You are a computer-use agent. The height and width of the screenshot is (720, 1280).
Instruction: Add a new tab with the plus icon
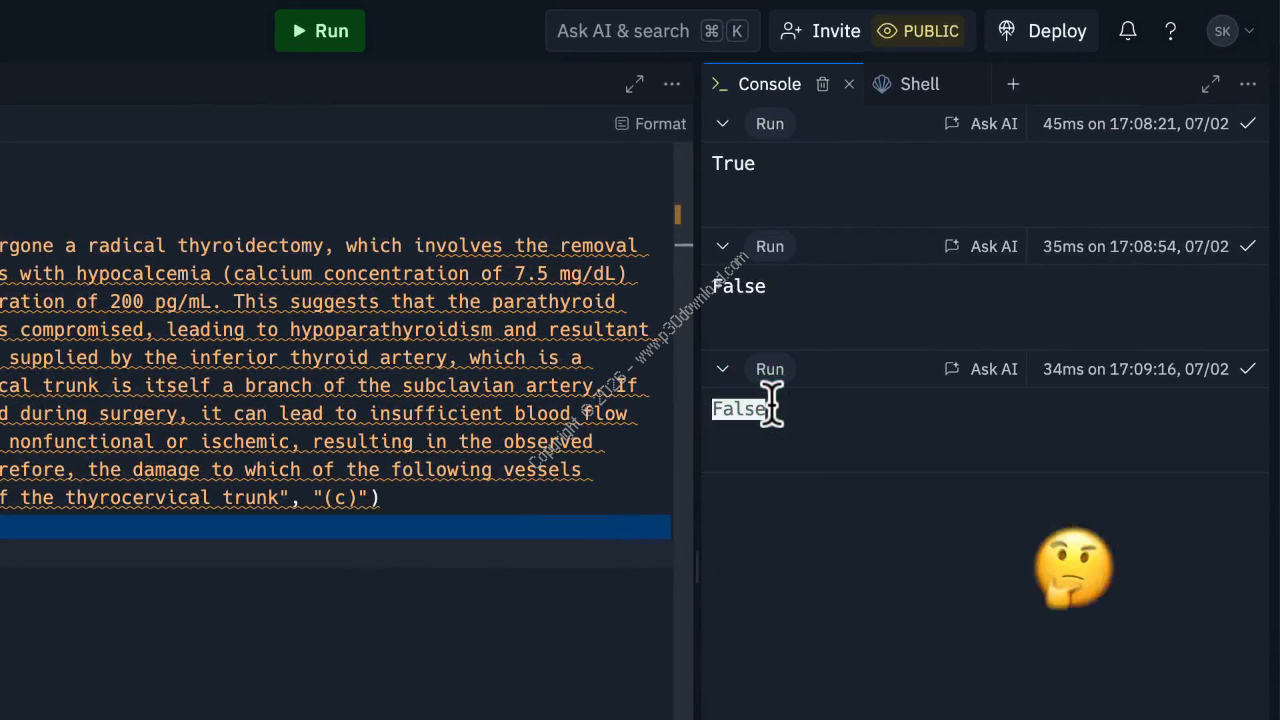click(1013, 84)
